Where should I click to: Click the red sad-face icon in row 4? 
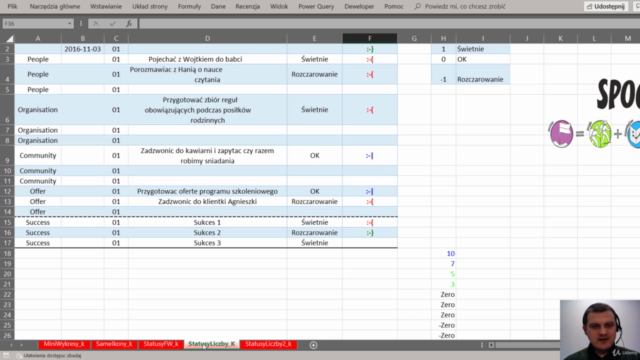click(x=370, y=74)
